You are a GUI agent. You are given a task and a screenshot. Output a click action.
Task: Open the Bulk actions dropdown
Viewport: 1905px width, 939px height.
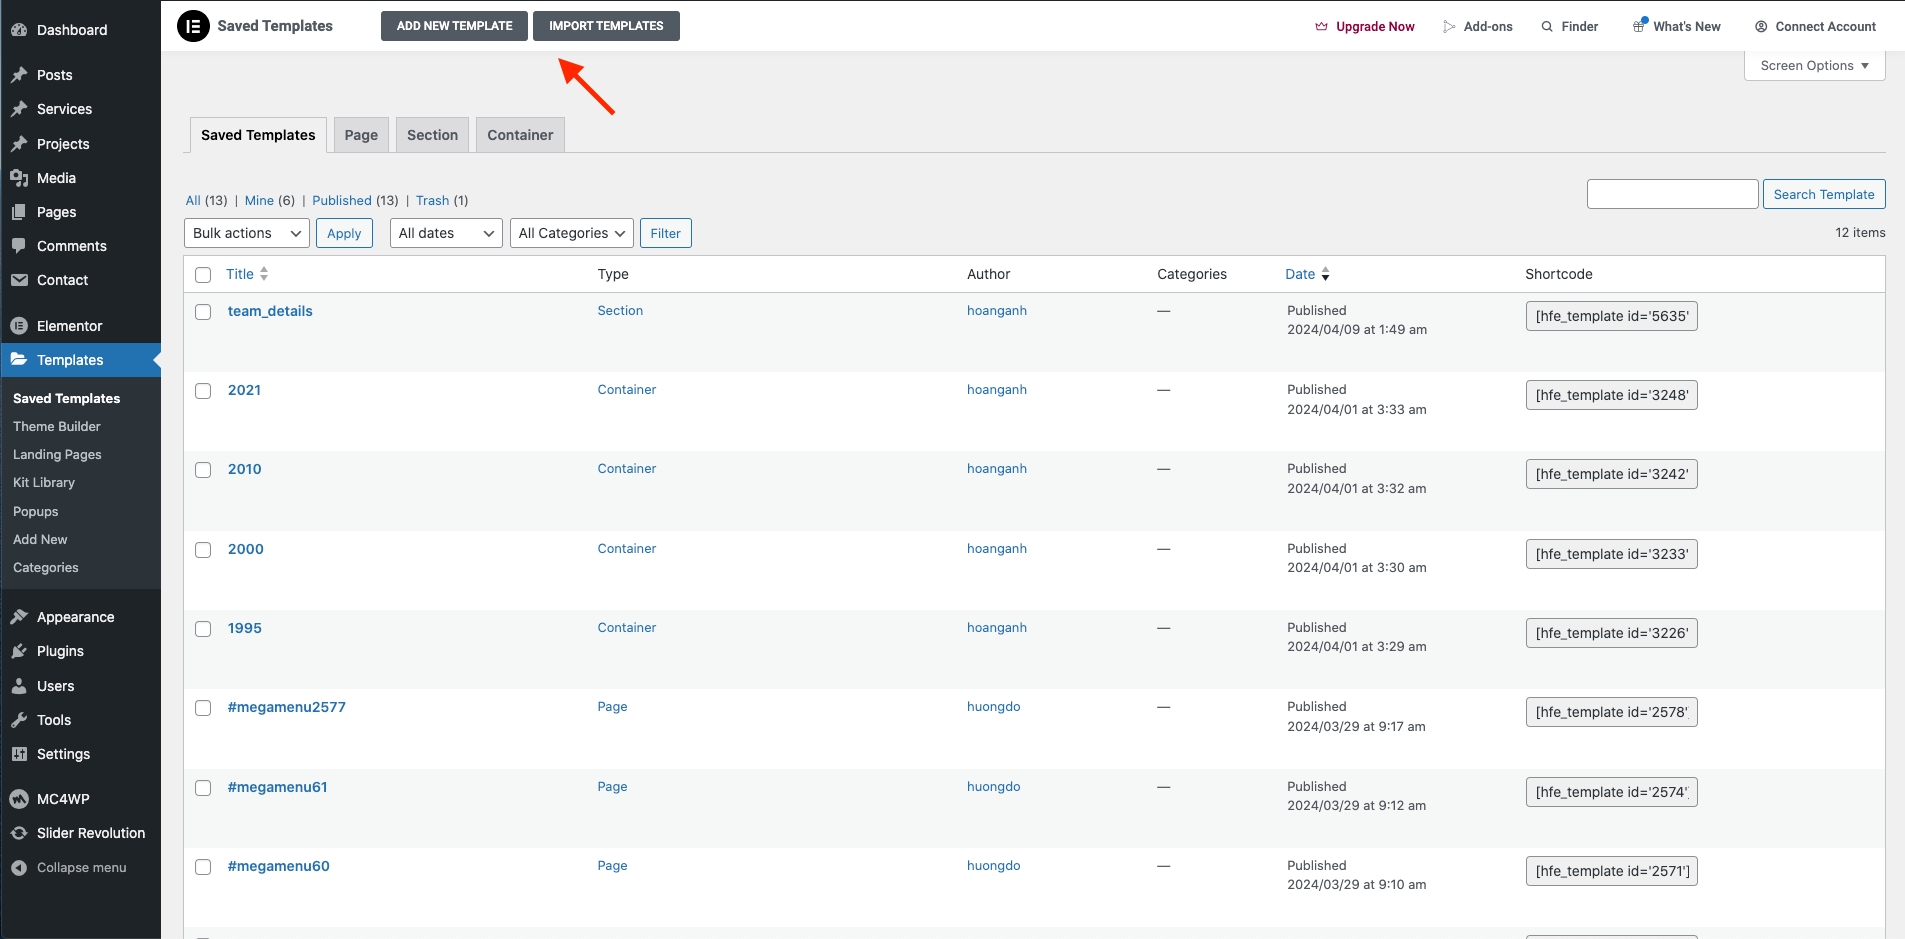[x=246, y=233]
